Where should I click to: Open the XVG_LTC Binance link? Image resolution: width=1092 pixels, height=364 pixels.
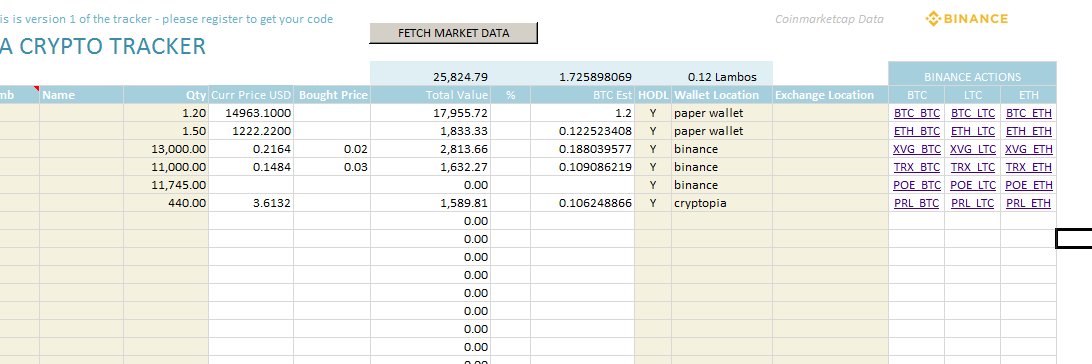[973, 149]
